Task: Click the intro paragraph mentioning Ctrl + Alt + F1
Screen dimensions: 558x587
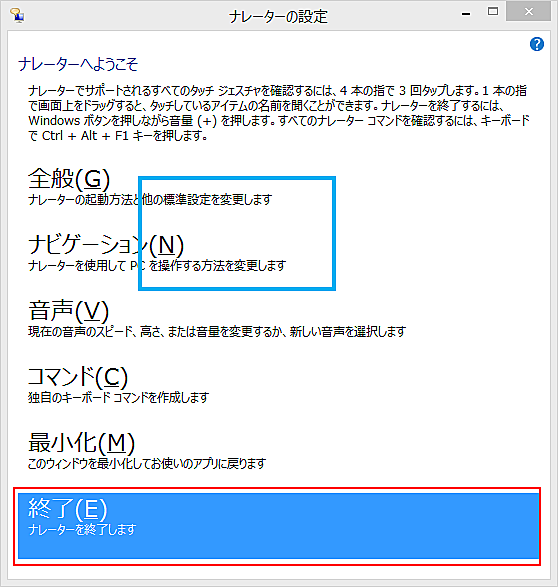Action: (279, 113)
